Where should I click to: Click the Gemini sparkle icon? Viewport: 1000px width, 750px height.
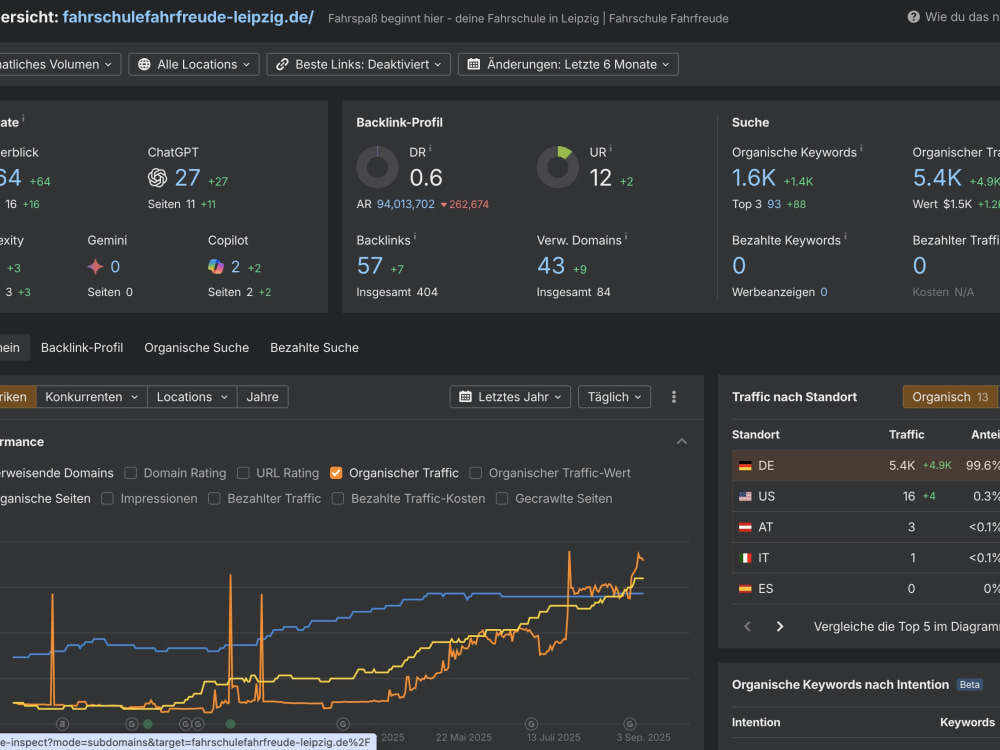(x=95, y=267)
